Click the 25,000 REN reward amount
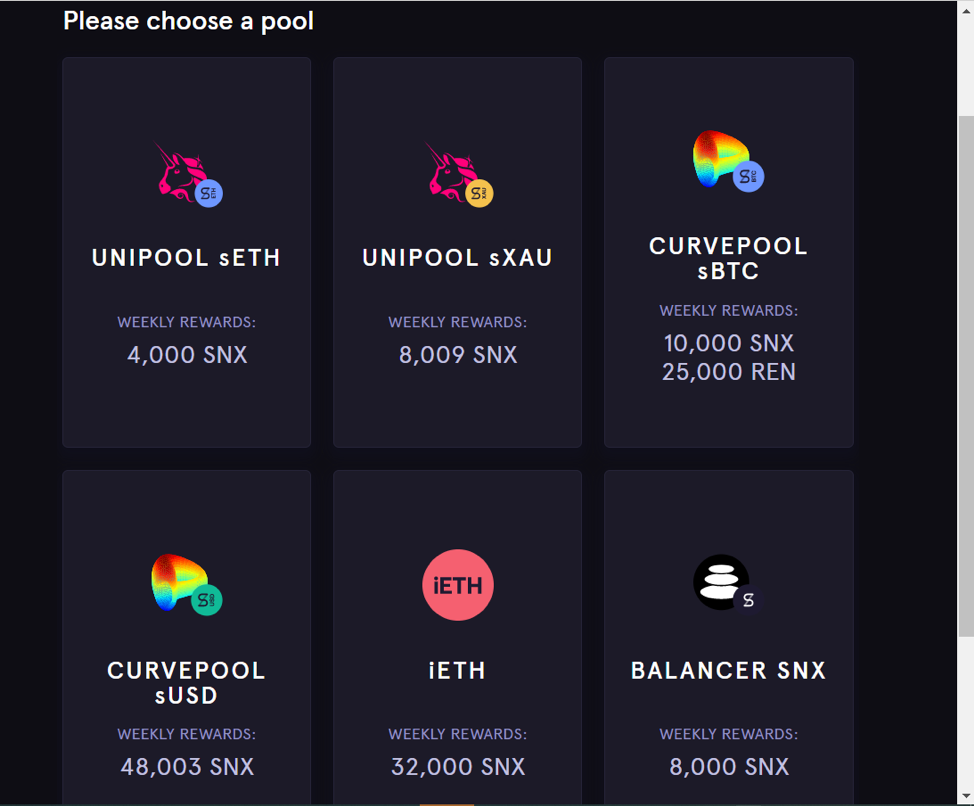This screenshot has width=974, height=806. 729,372
